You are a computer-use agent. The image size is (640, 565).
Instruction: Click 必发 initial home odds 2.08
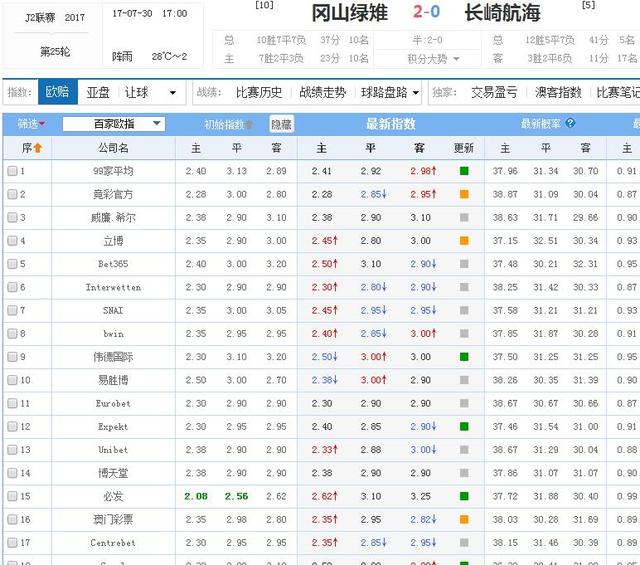pos(196,496)
